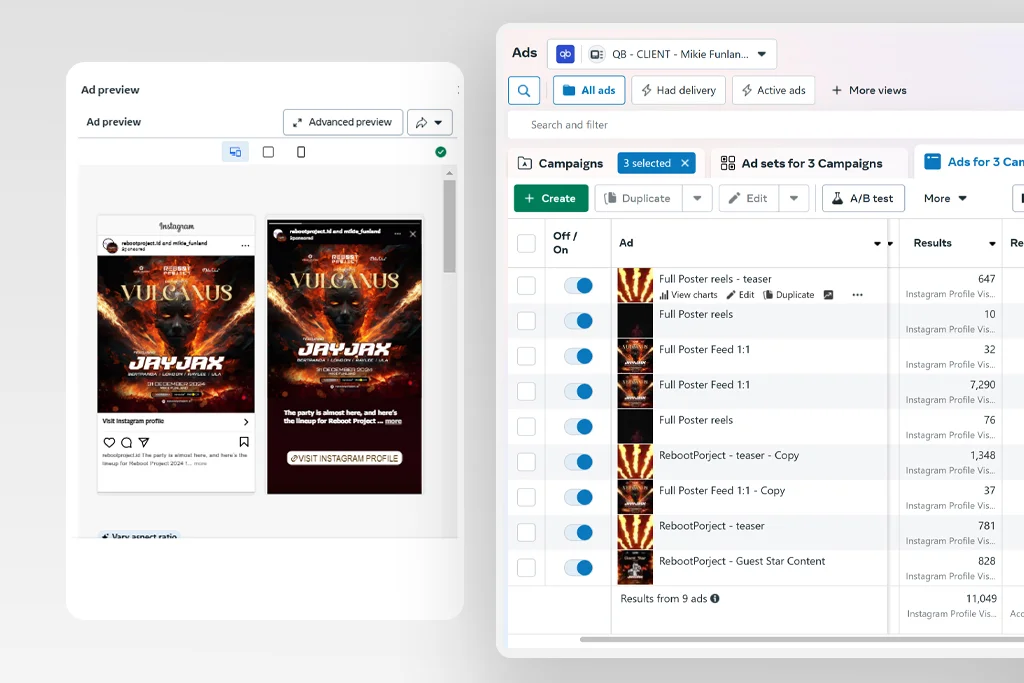The width and height of the screenshot is (1024, 683).
Task: Toggle off the RebootPorject - Guest Star Content ad
Action: point(578,568)
